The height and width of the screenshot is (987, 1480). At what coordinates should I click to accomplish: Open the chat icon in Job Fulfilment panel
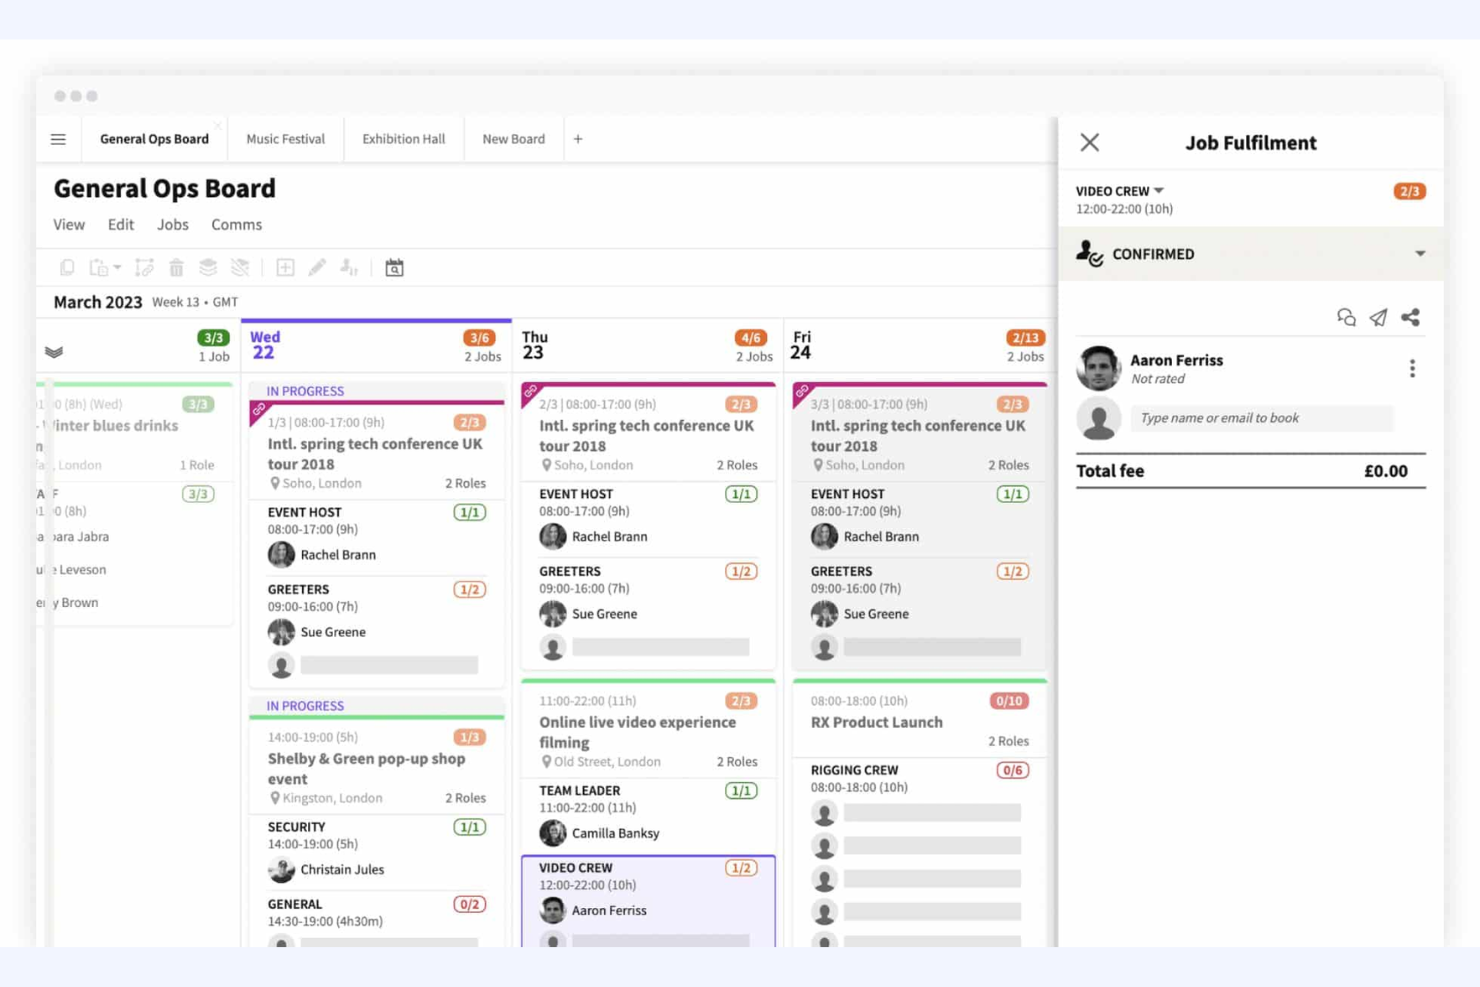[x=1345, y=317]
